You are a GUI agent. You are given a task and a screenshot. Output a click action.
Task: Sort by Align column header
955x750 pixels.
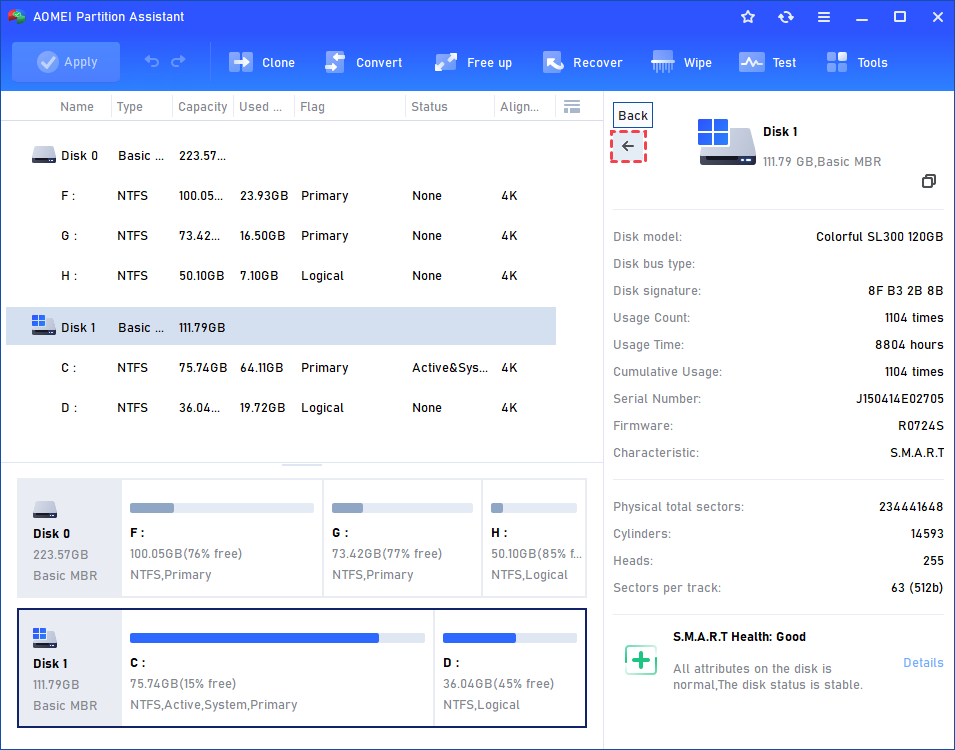tap(519, 107)
